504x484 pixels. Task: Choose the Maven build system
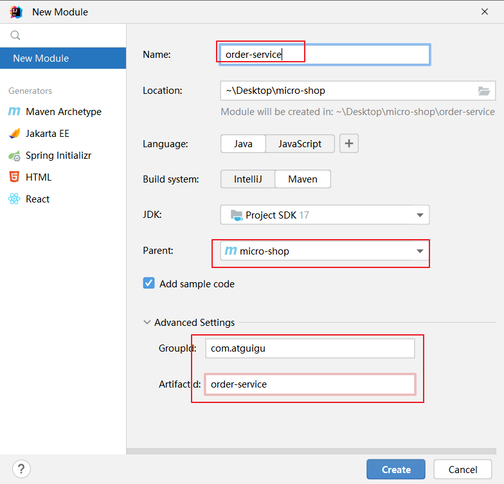pyautogui.click(x=303, y=179)
